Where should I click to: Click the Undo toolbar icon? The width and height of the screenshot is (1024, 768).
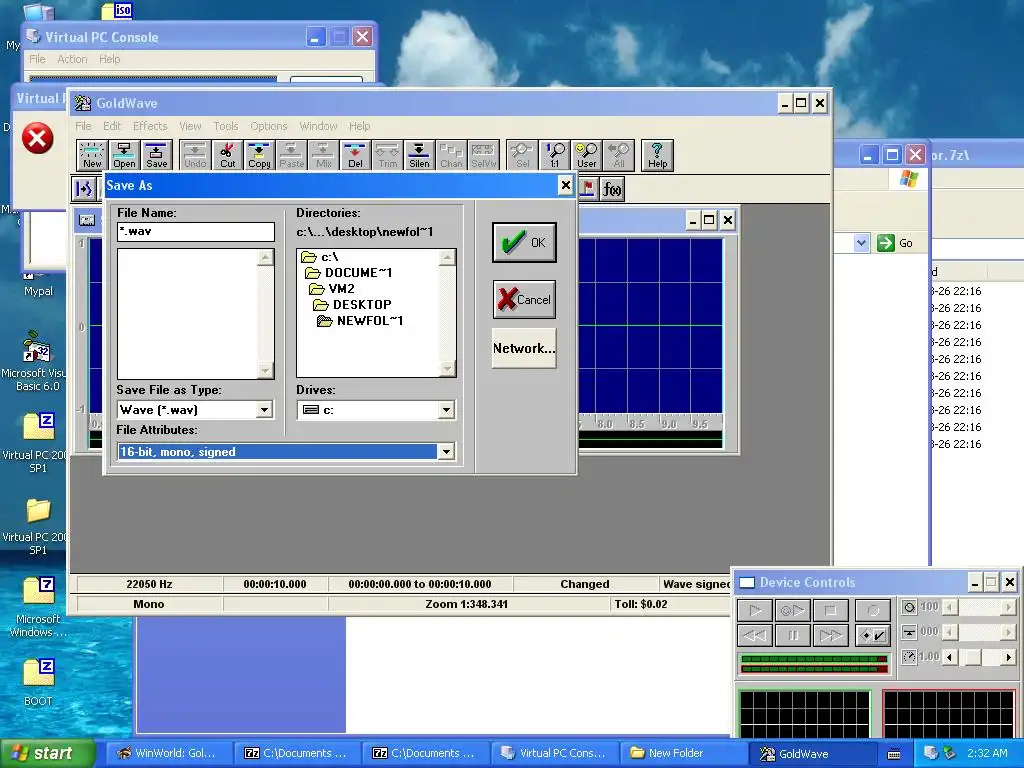[195, 155]
